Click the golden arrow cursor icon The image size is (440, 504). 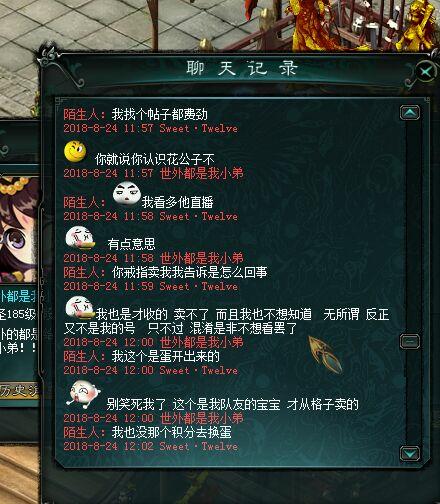click(x=325, y=354)
